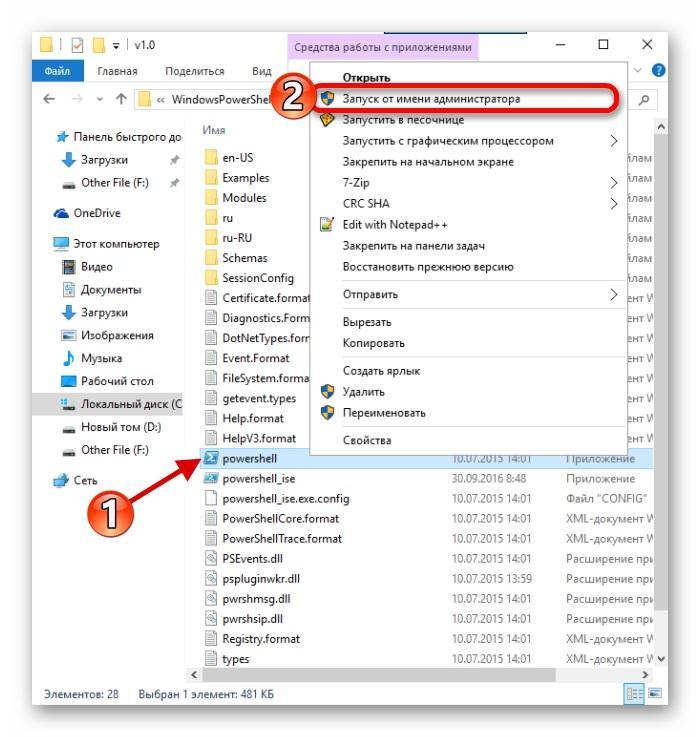The image size is (700, 737).
Task: Select Закрепить на начальном экране
Action: (x=468, y=162)
